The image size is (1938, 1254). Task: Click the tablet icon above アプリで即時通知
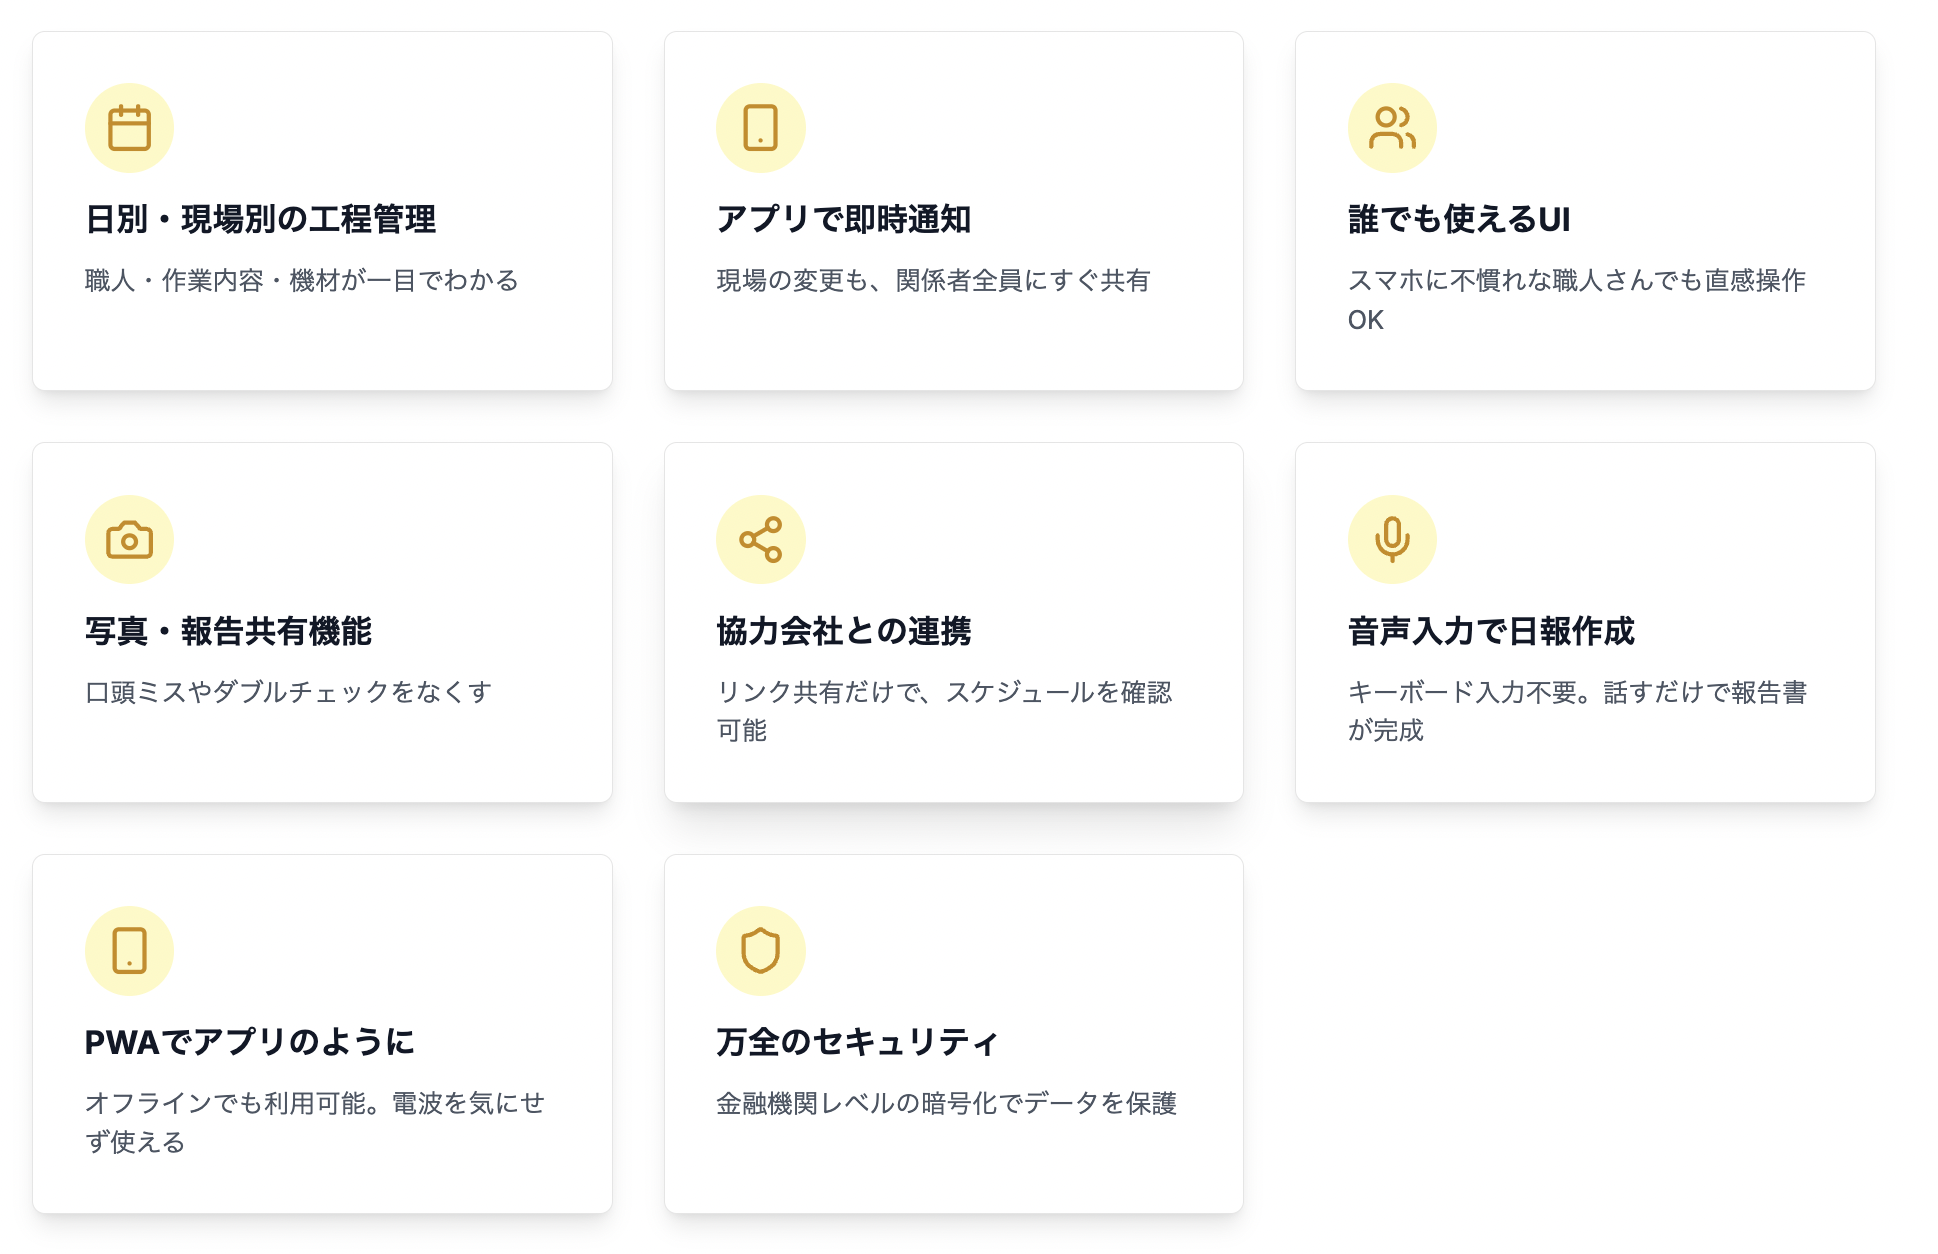coord(760,128)
